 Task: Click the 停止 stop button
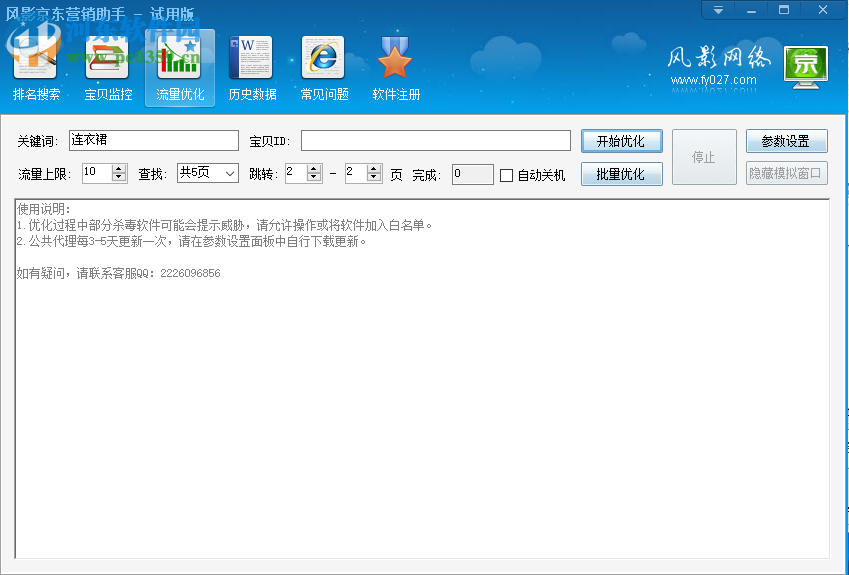[x=704, y=157]
